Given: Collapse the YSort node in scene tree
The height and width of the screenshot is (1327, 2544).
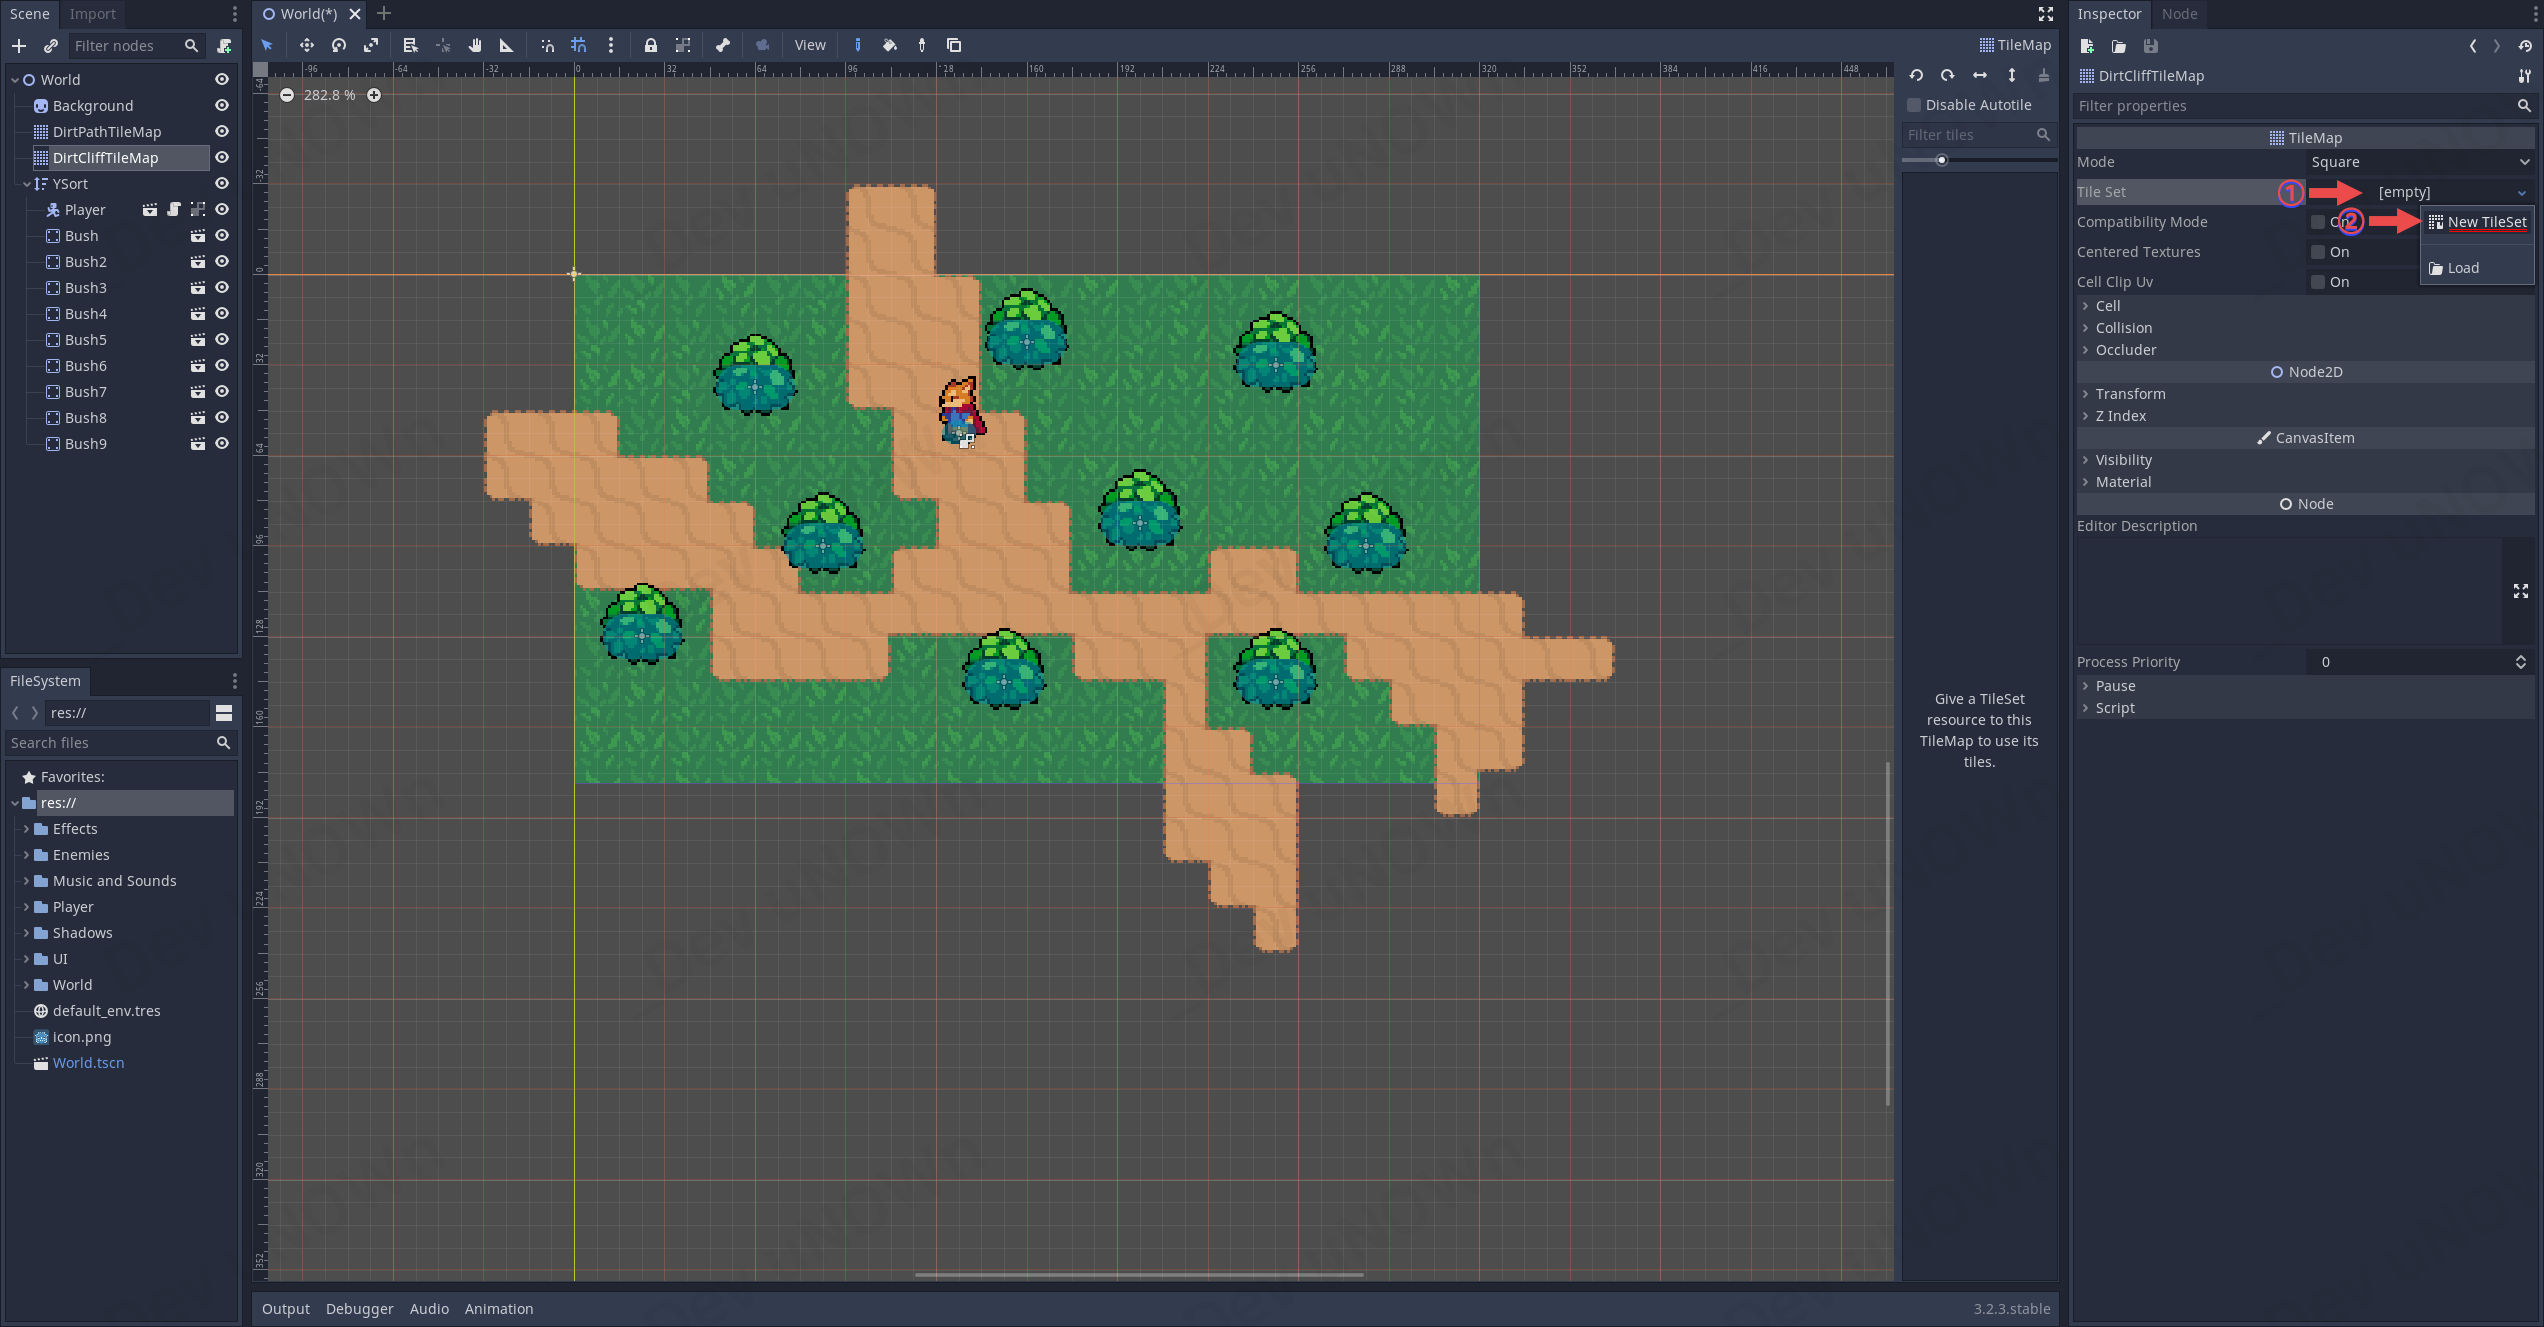Looking at the screenshot, I should click(27, 184).
